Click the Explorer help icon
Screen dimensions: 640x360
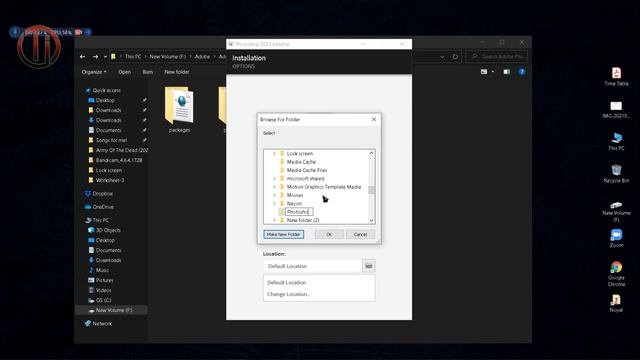coord(522,72)
